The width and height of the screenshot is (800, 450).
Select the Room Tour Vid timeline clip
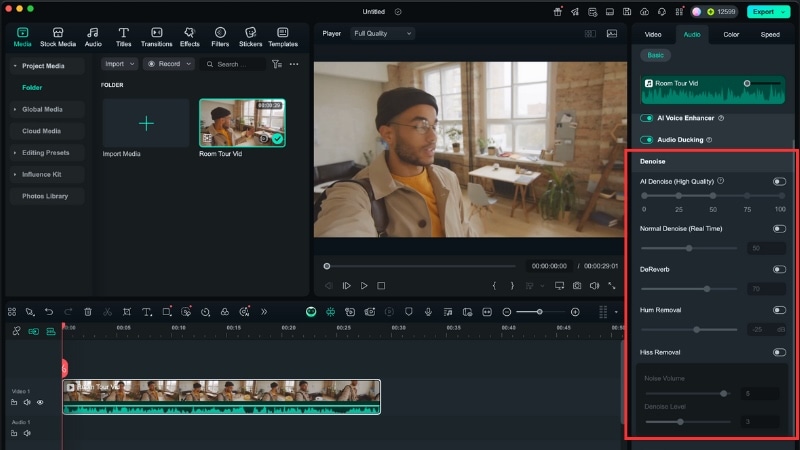(221, 397)
